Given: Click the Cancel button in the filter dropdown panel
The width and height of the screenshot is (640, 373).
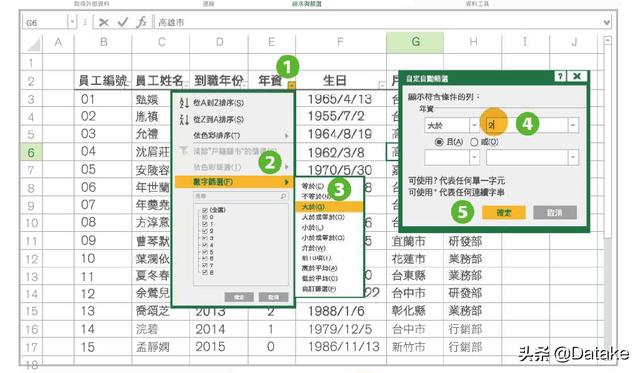Looking at the screenshot, I should [x=273, y=297].
